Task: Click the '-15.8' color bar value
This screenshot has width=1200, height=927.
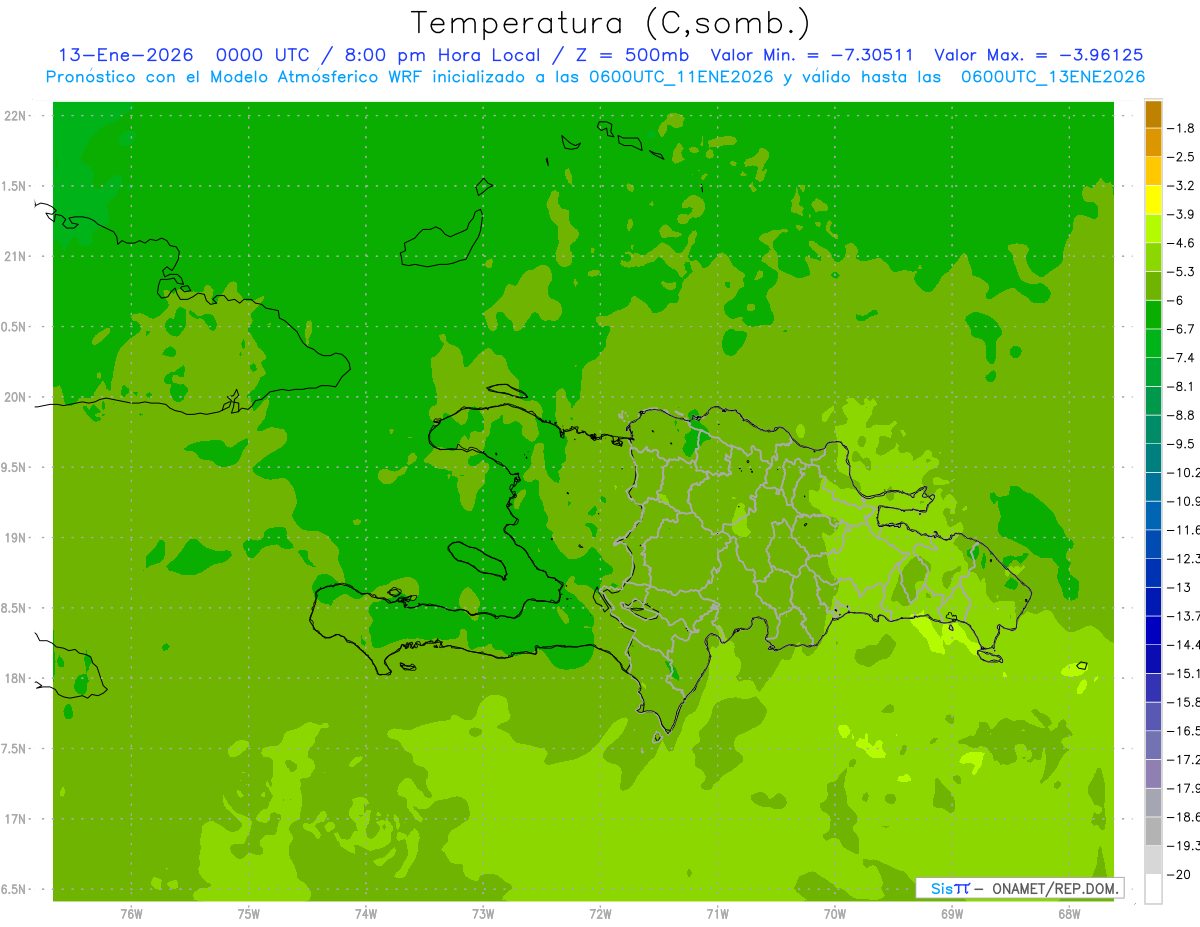Action: [1184, 702]
